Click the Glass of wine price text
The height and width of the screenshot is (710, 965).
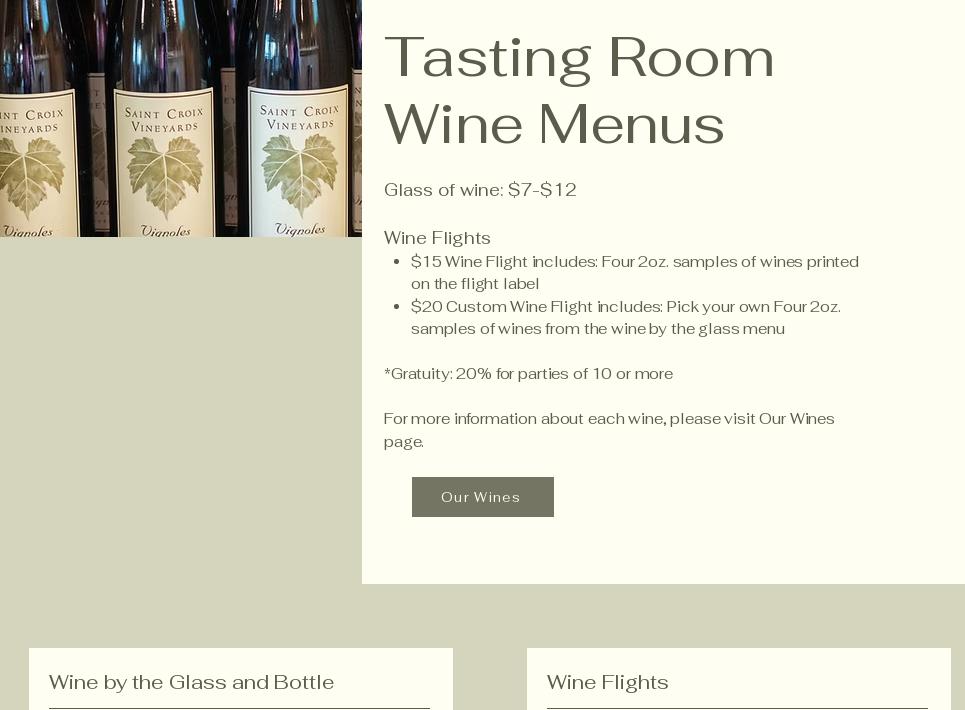[480, 190]
